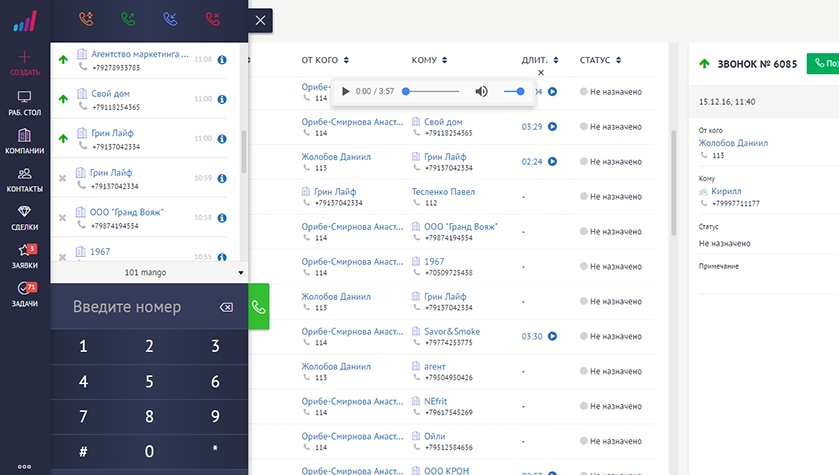Play recording of 02:24 call
The image size is (839, 475).
click(x=552, y=162)
